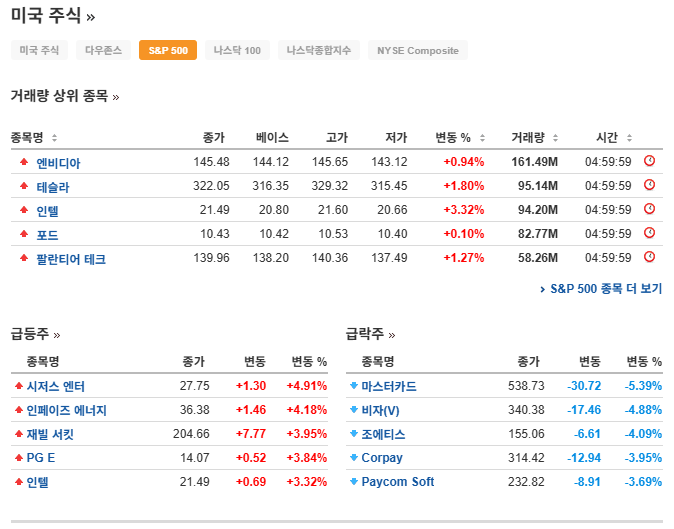Open the 급등주 section link
674x529 pixels.
tap(35, 334)
